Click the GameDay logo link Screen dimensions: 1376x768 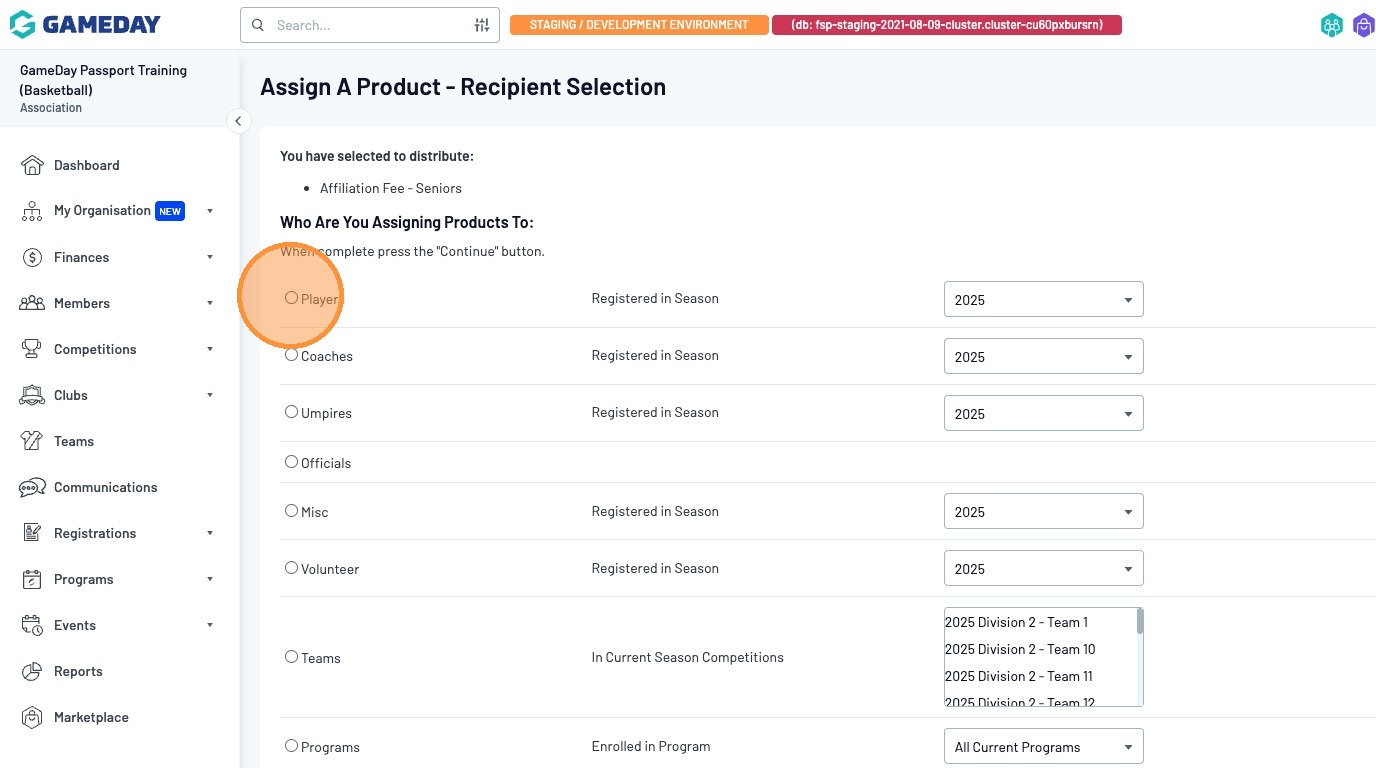tap(85, 25)
